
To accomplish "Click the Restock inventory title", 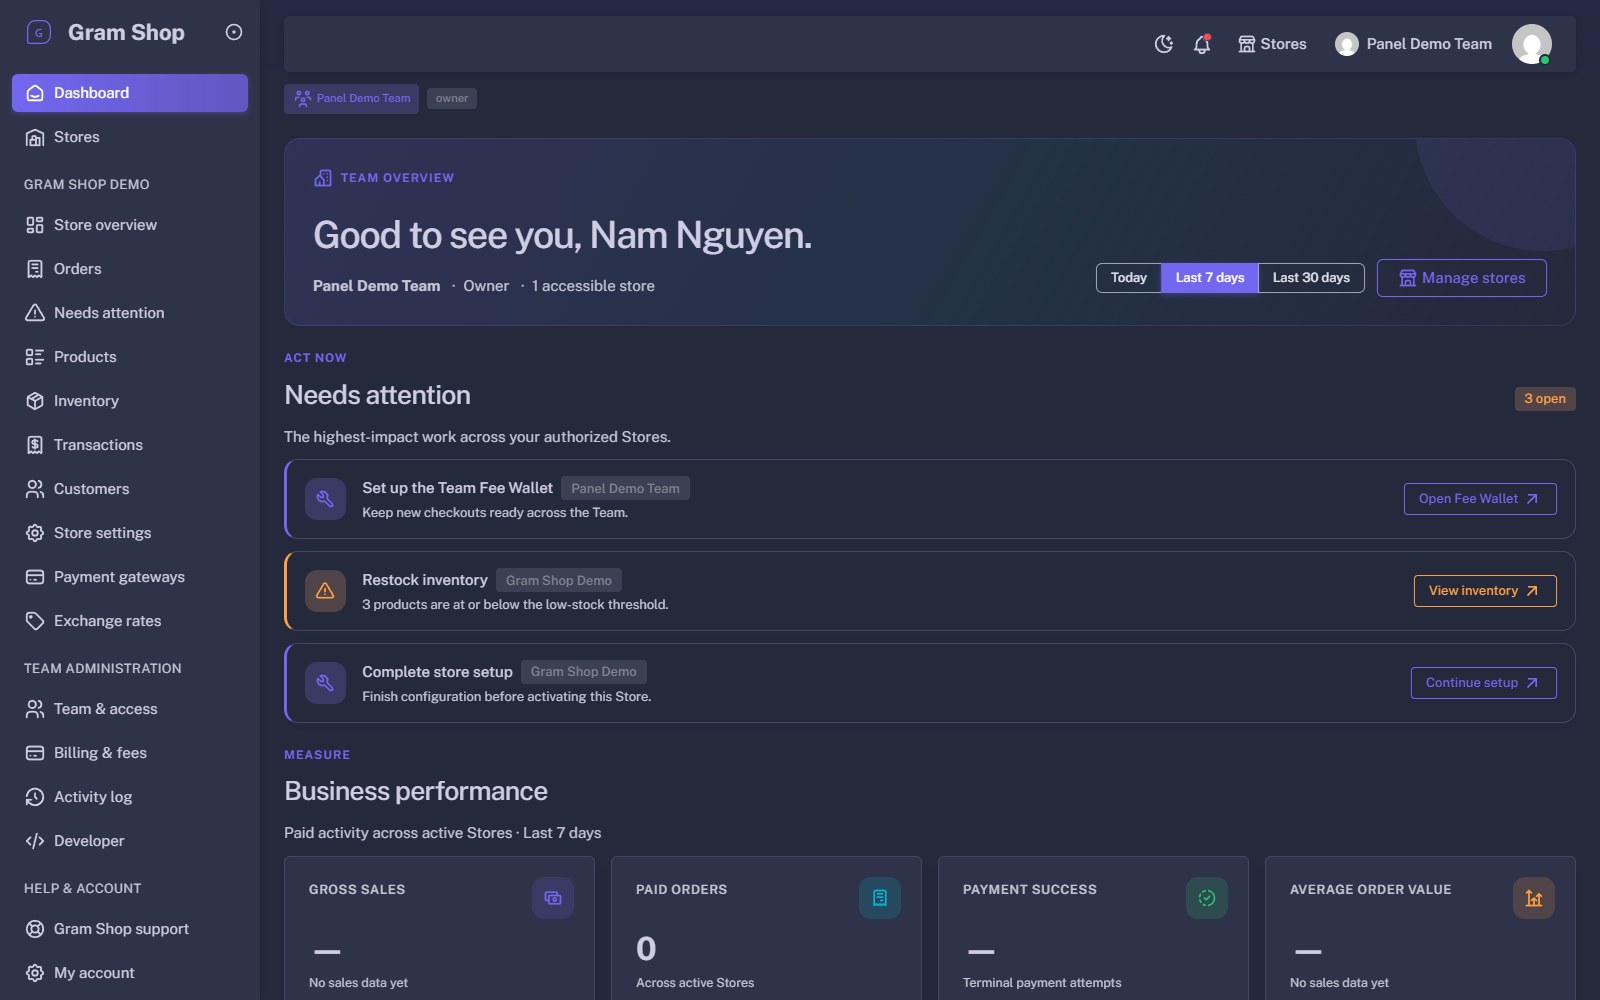I will click(x=425, y=580).
